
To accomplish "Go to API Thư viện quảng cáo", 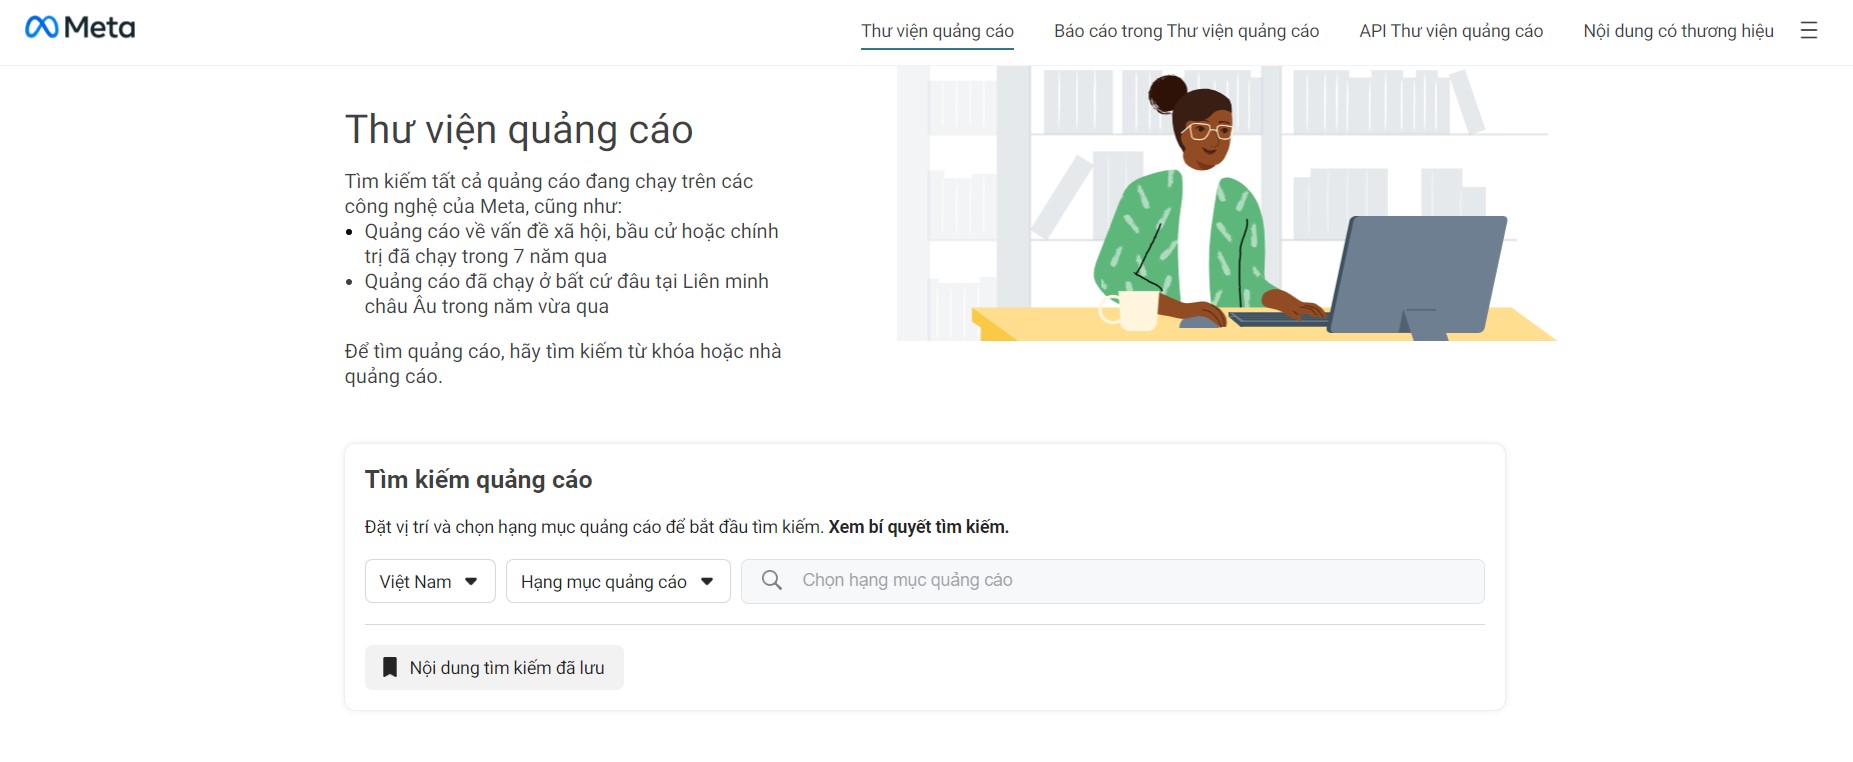I will point(1451,31).
